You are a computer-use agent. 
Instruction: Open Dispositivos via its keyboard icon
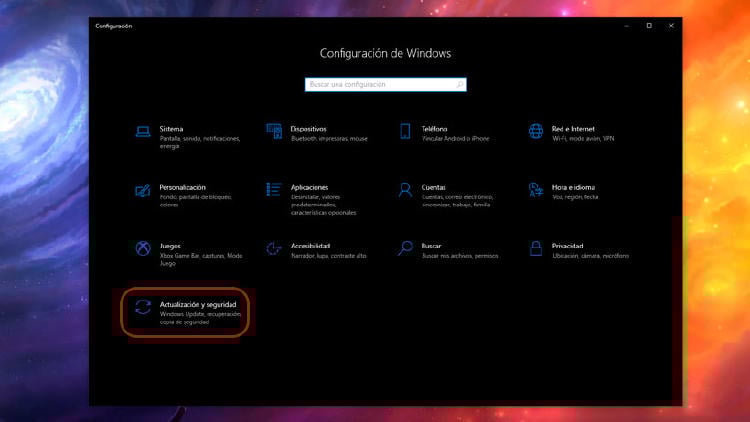point(273,131)
